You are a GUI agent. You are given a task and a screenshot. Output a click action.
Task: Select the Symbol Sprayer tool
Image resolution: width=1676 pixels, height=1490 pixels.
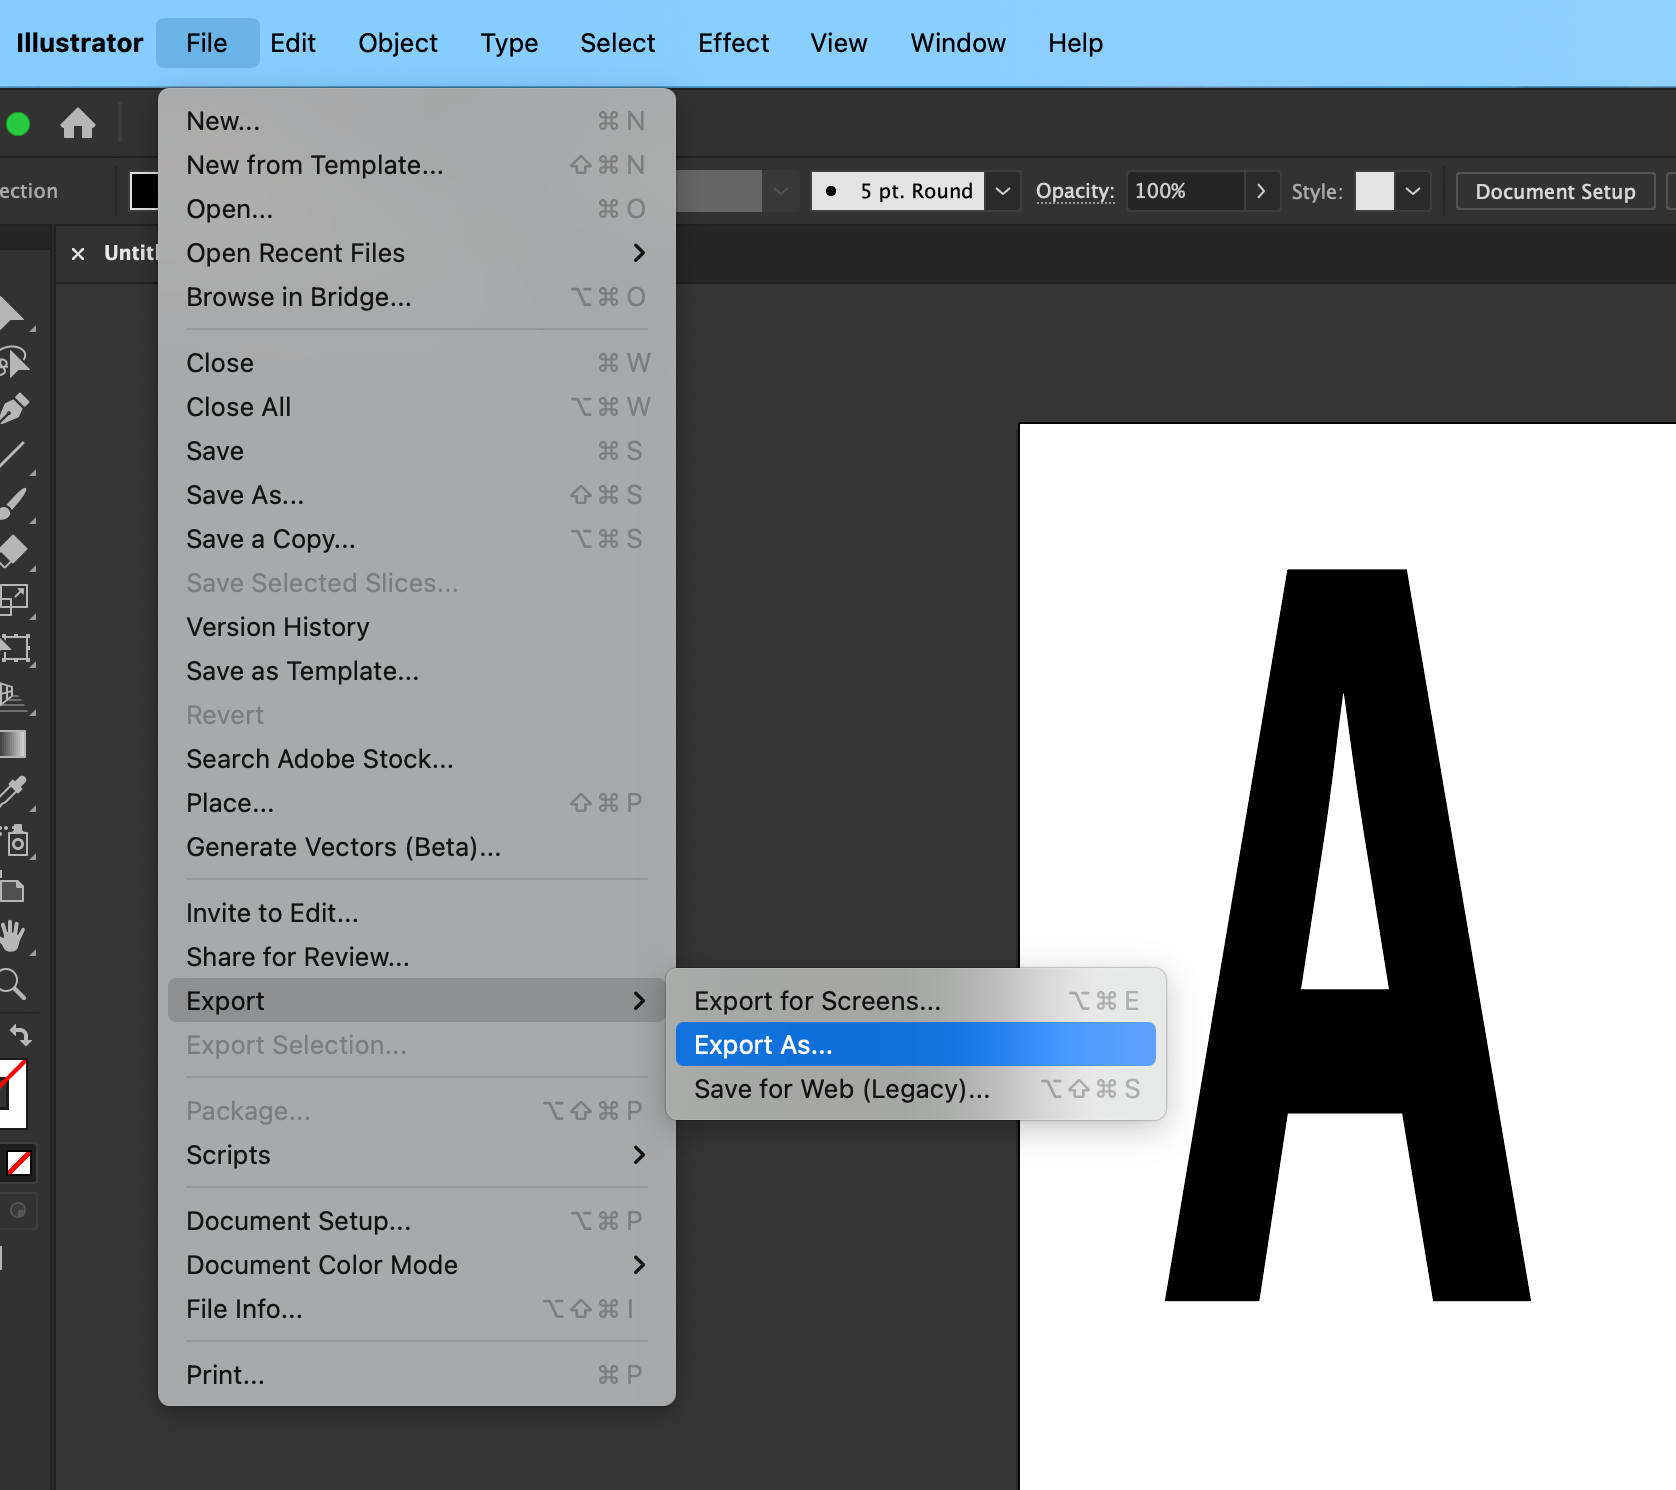(x=16, y=841)
